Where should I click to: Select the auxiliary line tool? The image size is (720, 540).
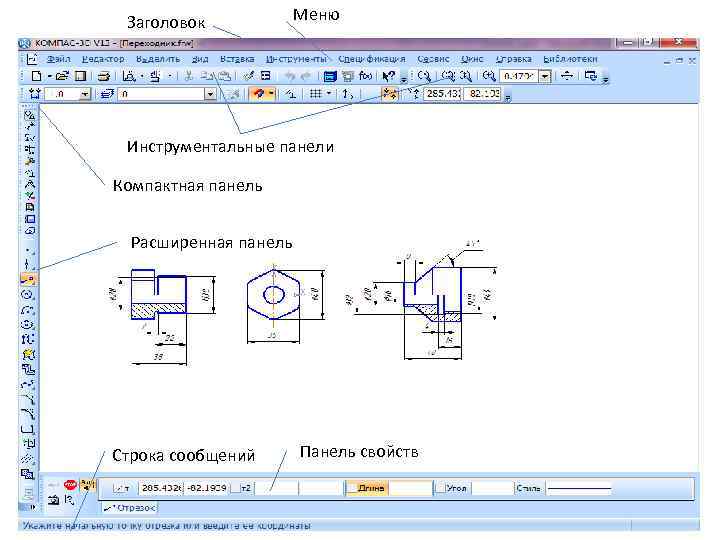28,264
